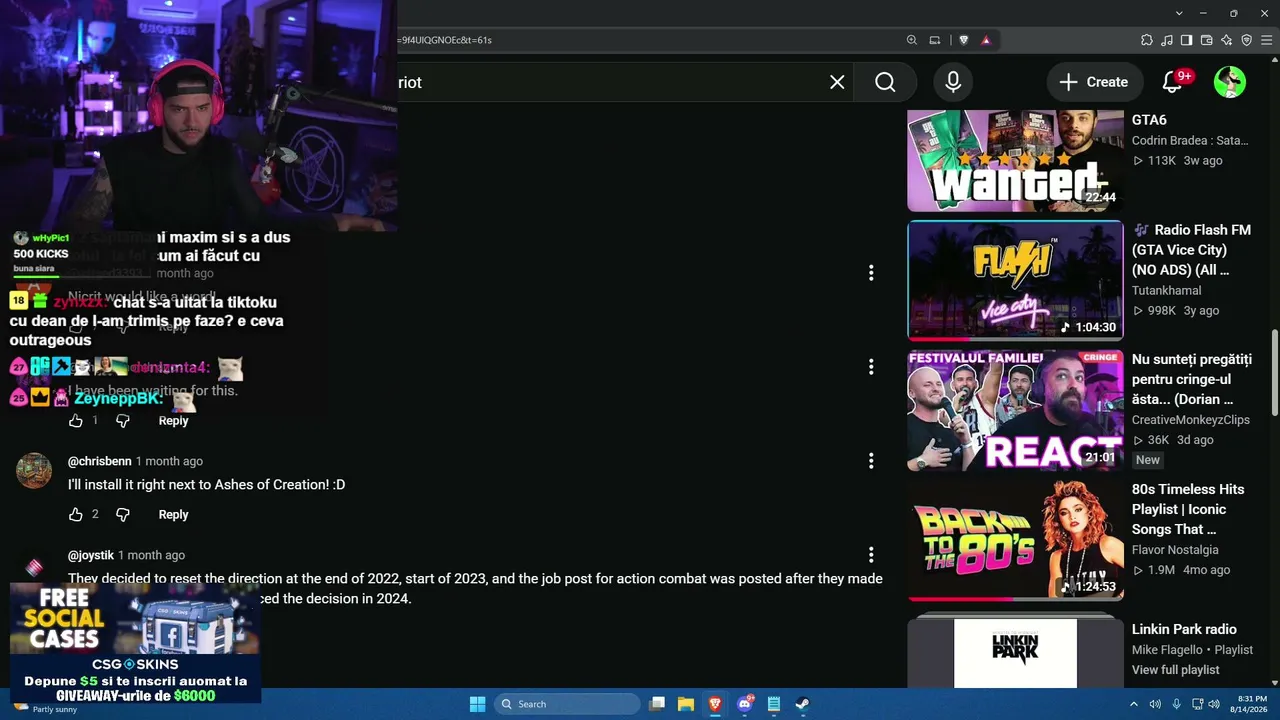Open the @joystik commenter profile name

(91, 555)
